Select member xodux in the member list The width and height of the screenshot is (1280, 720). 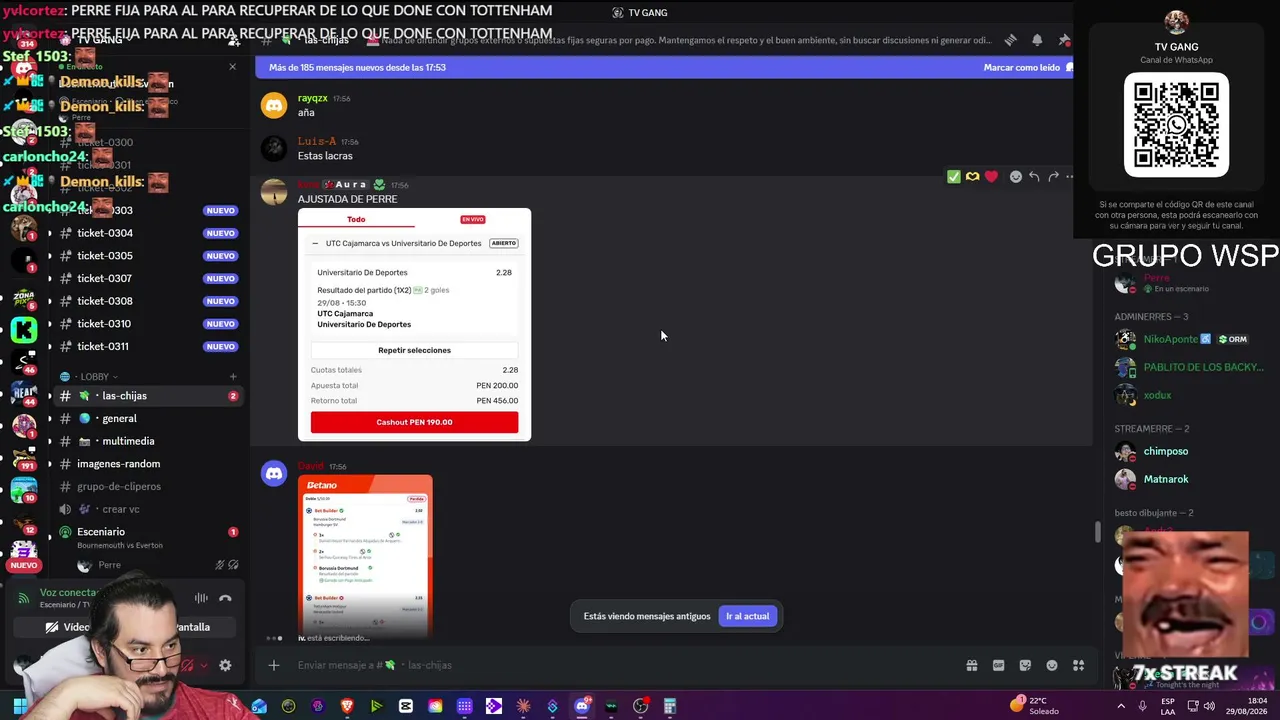(x=1157, y=395)
